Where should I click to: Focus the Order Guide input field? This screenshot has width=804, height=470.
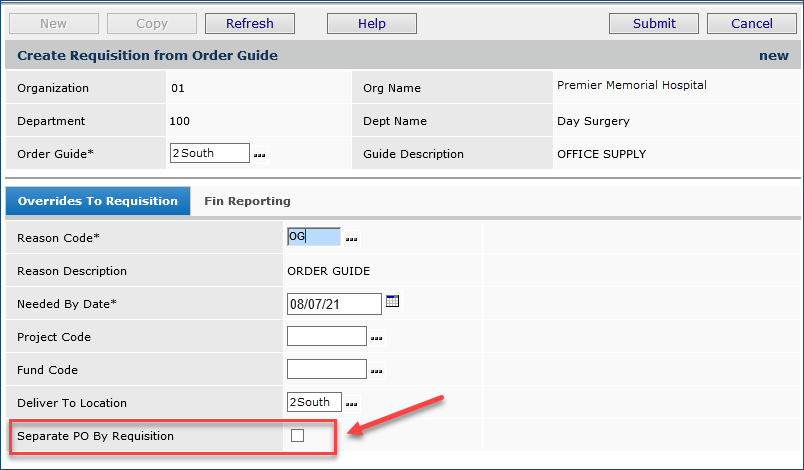pyautogui.click(x=210, y=153)
